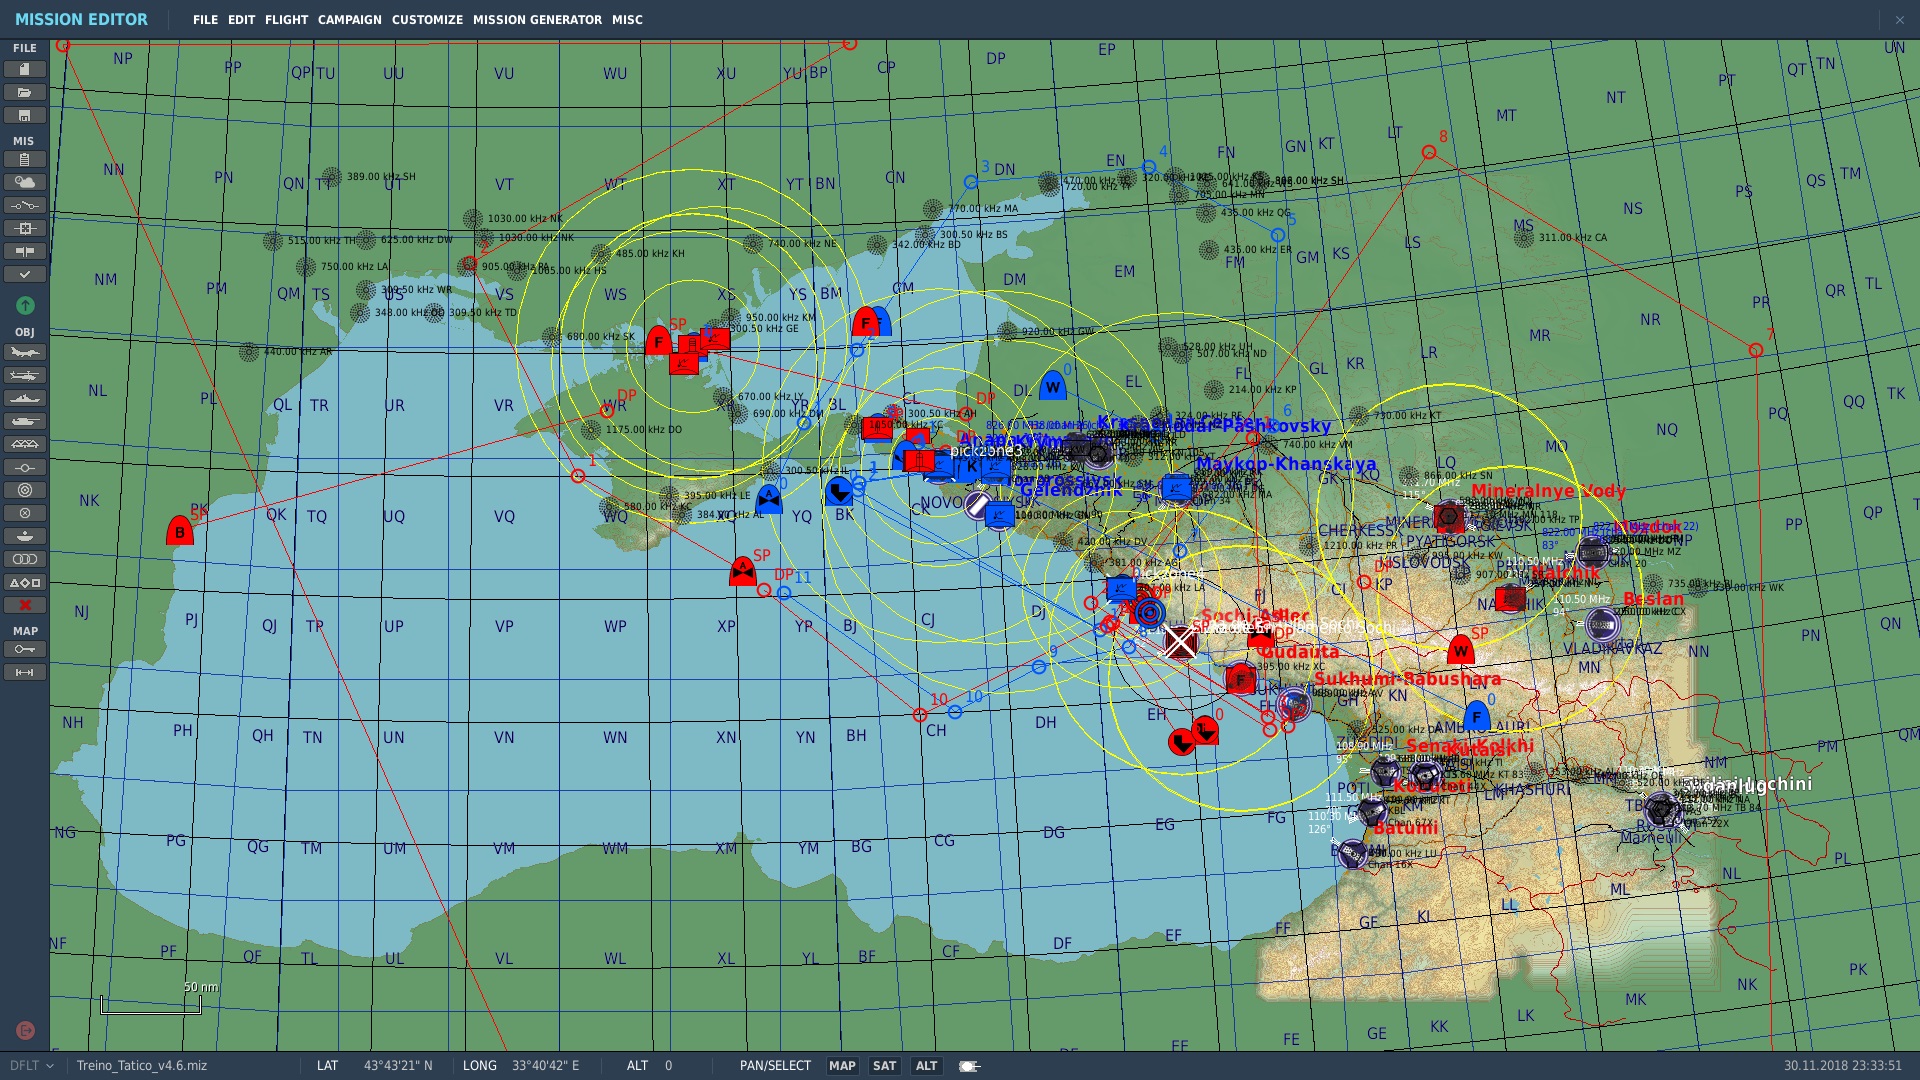The height and width of the screenshot is (1080, 1920).
Task: Open the CAMPAIGN menu
Action: (x=349, y=20)
